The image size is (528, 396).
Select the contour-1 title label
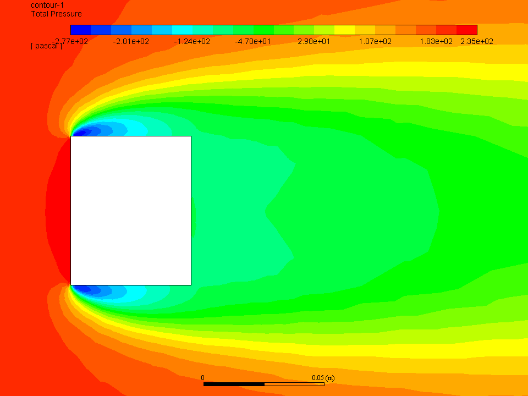coord(47,5)
